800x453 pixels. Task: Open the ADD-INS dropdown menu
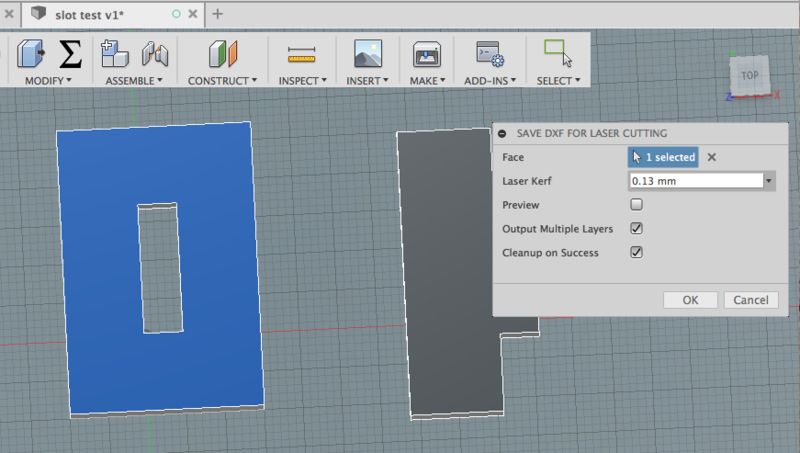click(x=490, y=81)
